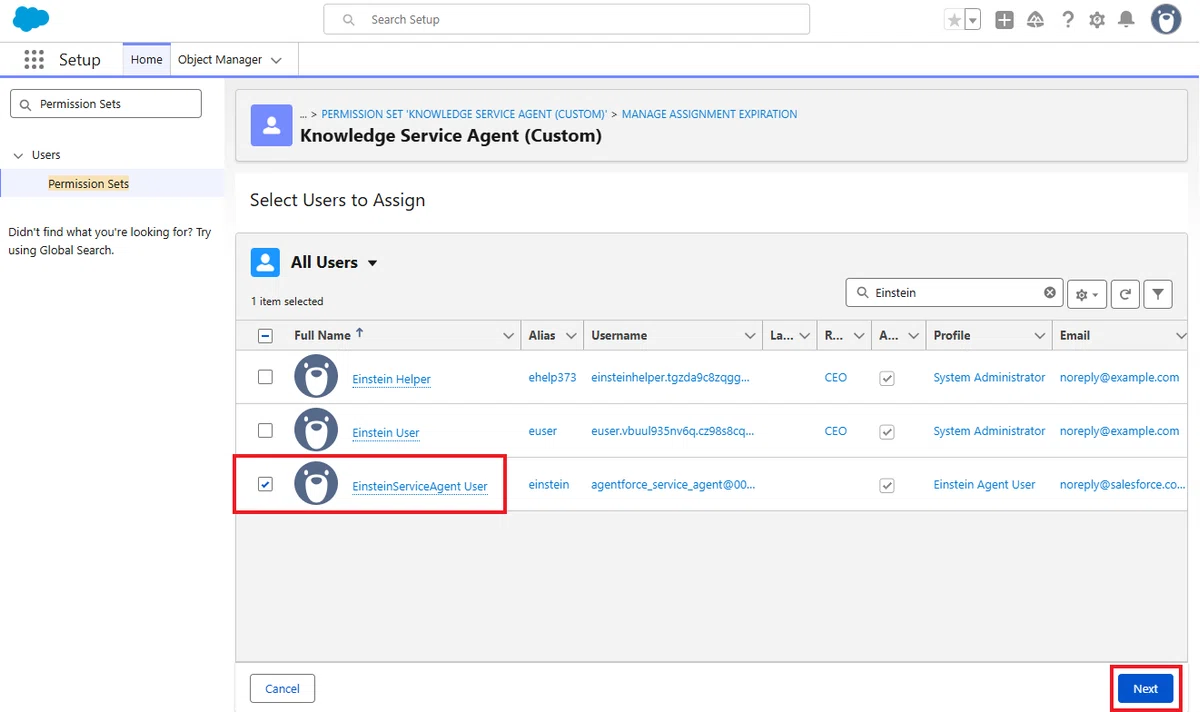Screen dimensions: 1200x712
Task: Open the All Users list view dropdown
Action: pos(373,263)
